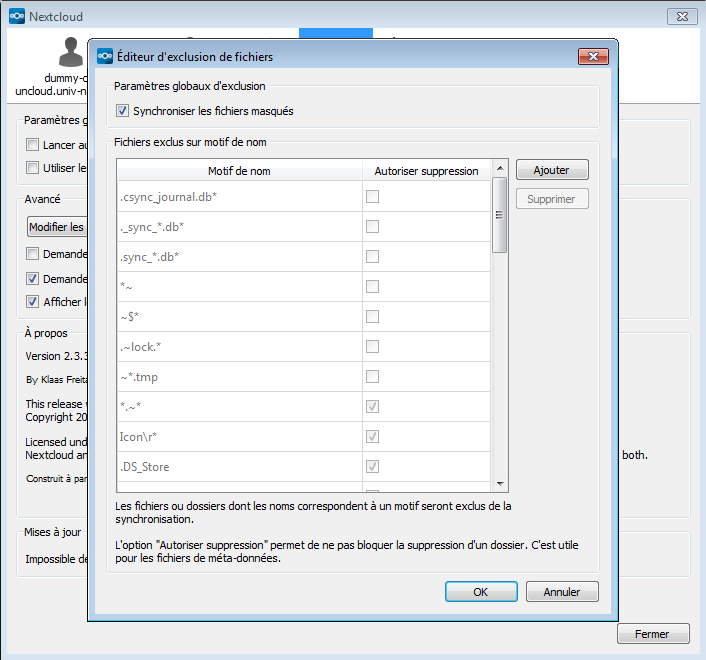Sort by Motif de nom column header
Viewport: 706px width, 660px height.
point(239,171)
